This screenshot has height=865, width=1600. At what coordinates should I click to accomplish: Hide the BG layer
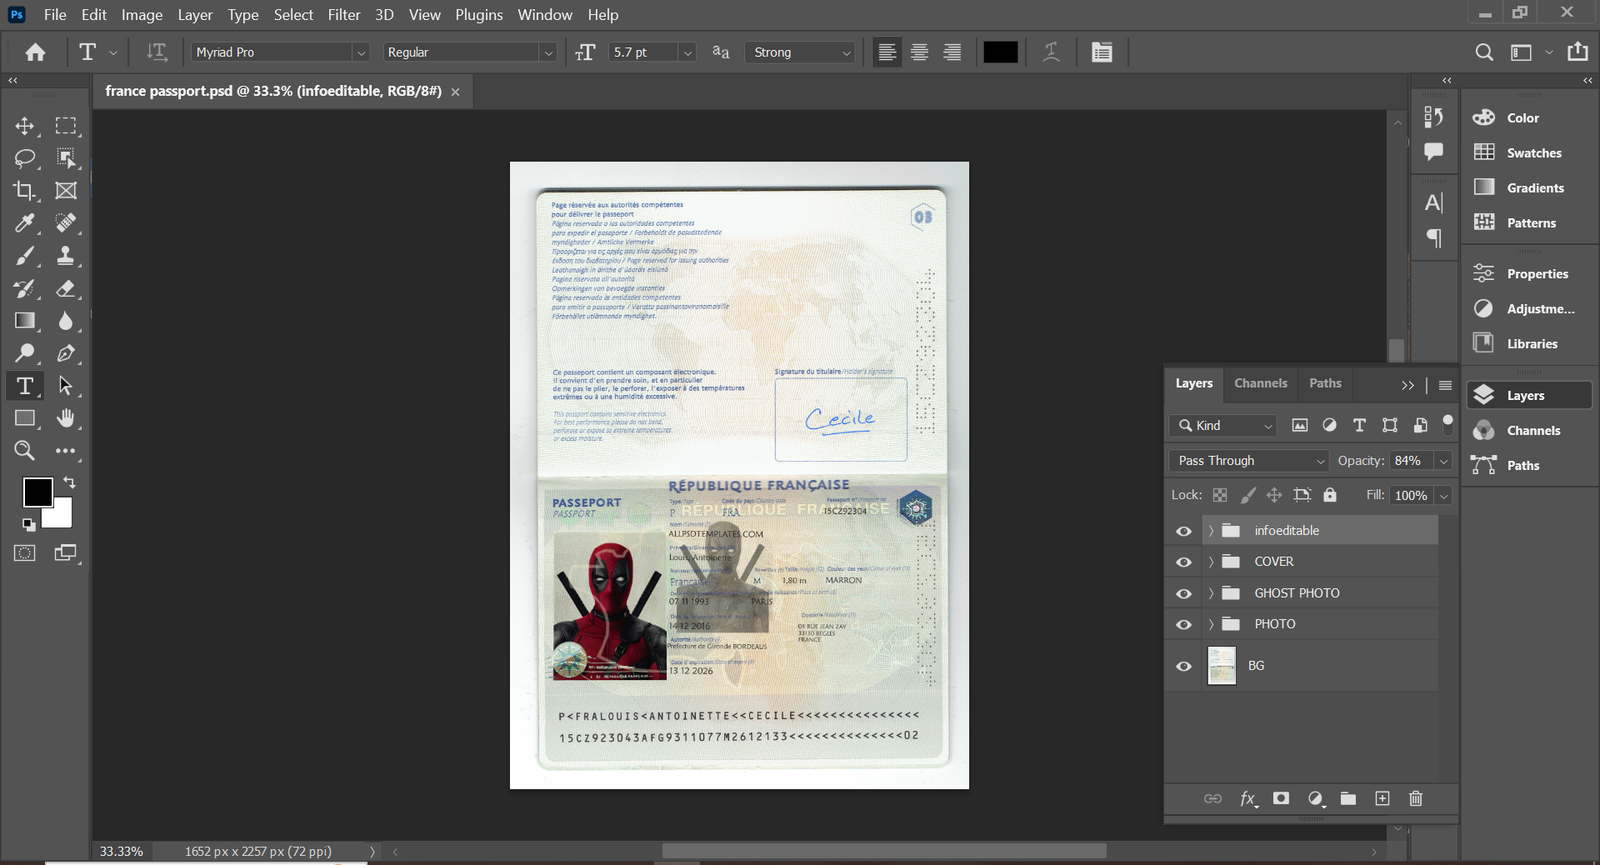click(x=1184, y=666)
